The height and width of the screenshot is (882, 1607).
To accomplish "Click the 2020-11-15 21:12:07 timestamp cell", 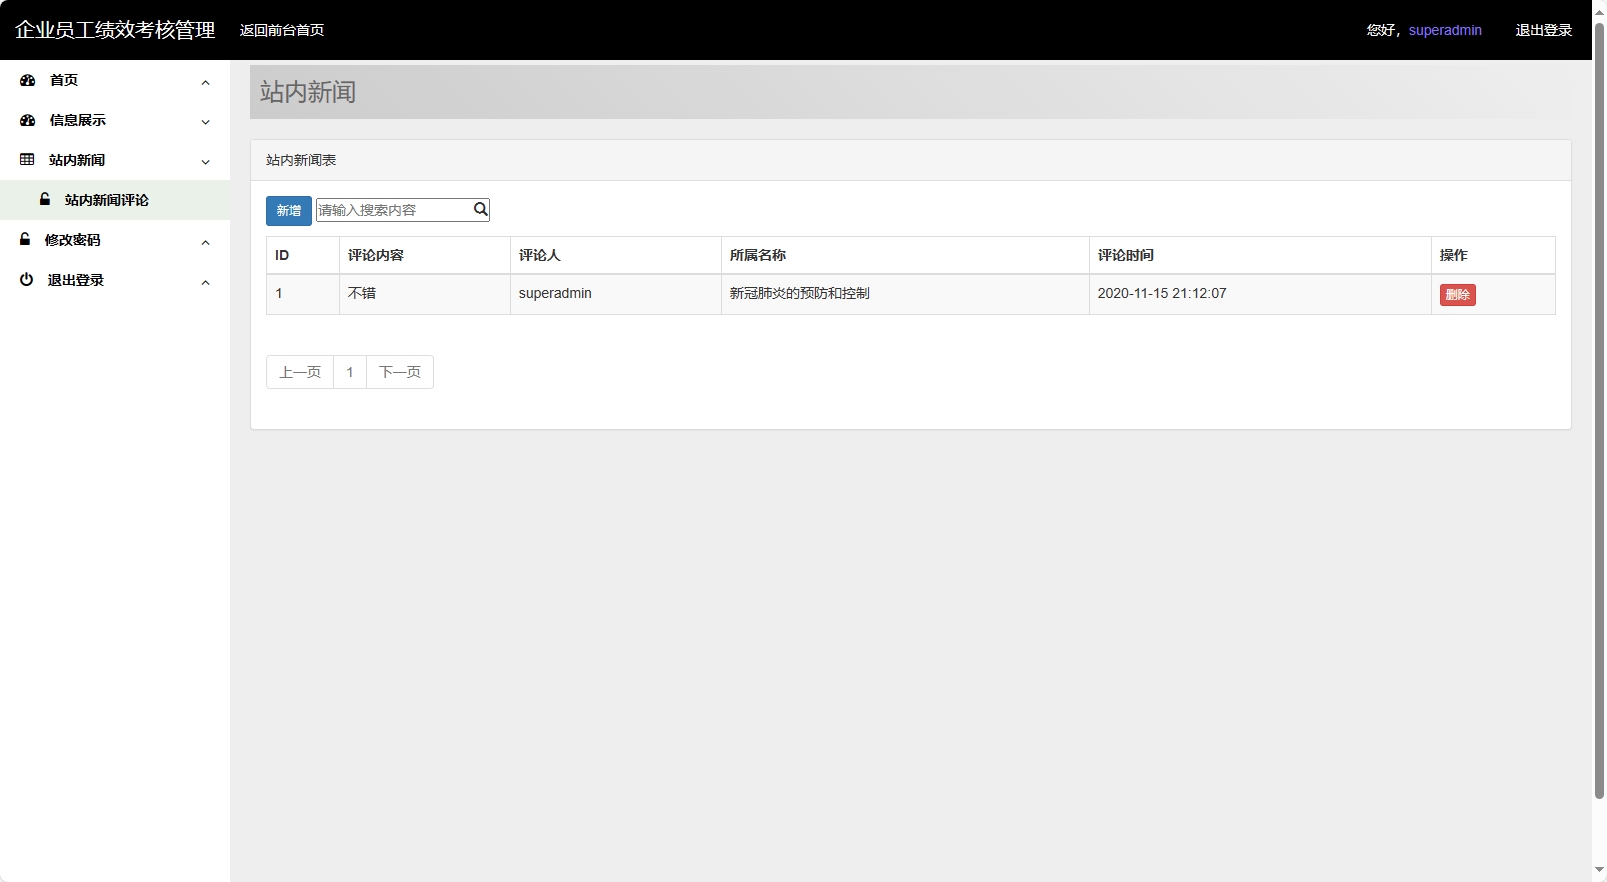I will click(x=1260, y=294).
